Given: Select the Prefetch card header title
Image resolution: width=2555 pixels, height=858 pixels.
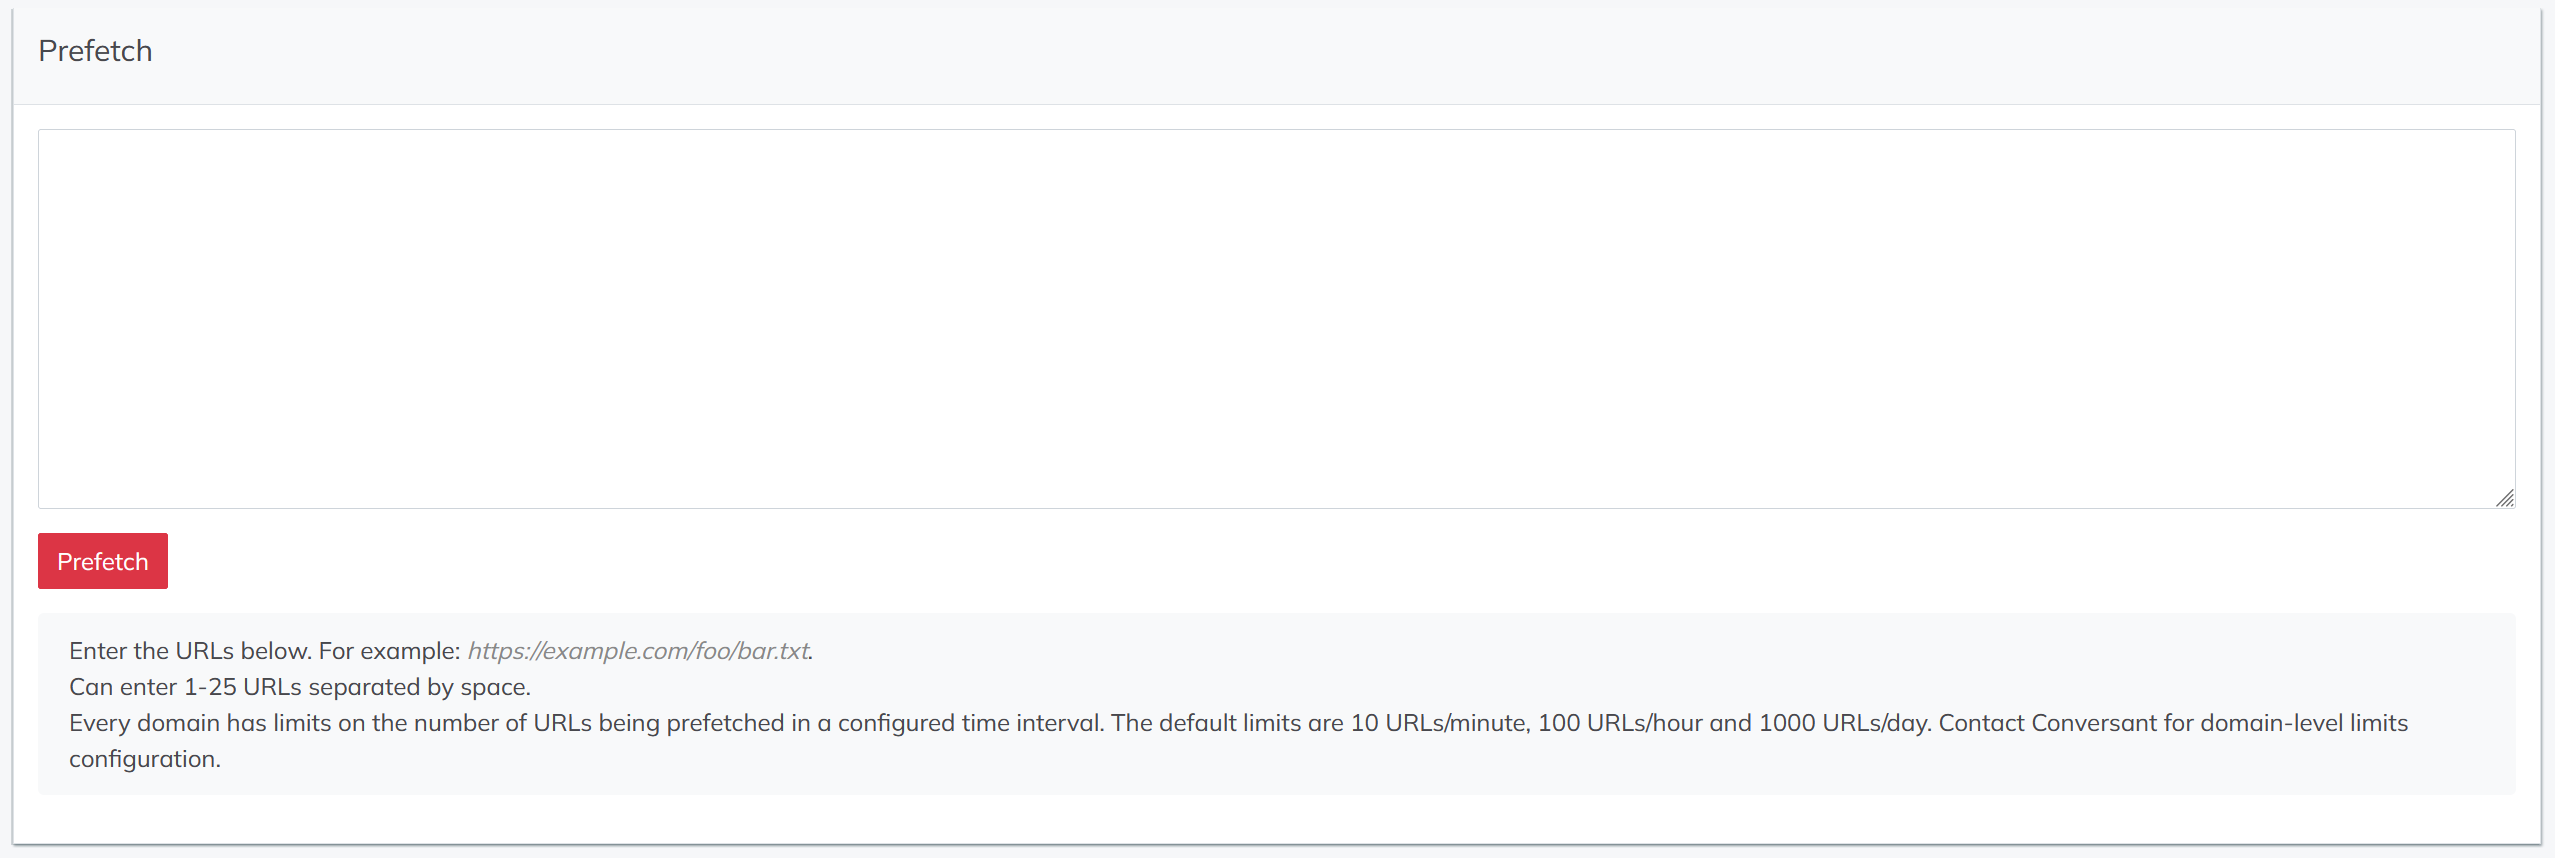Looking at the screenshot, I should pos(95,51).
